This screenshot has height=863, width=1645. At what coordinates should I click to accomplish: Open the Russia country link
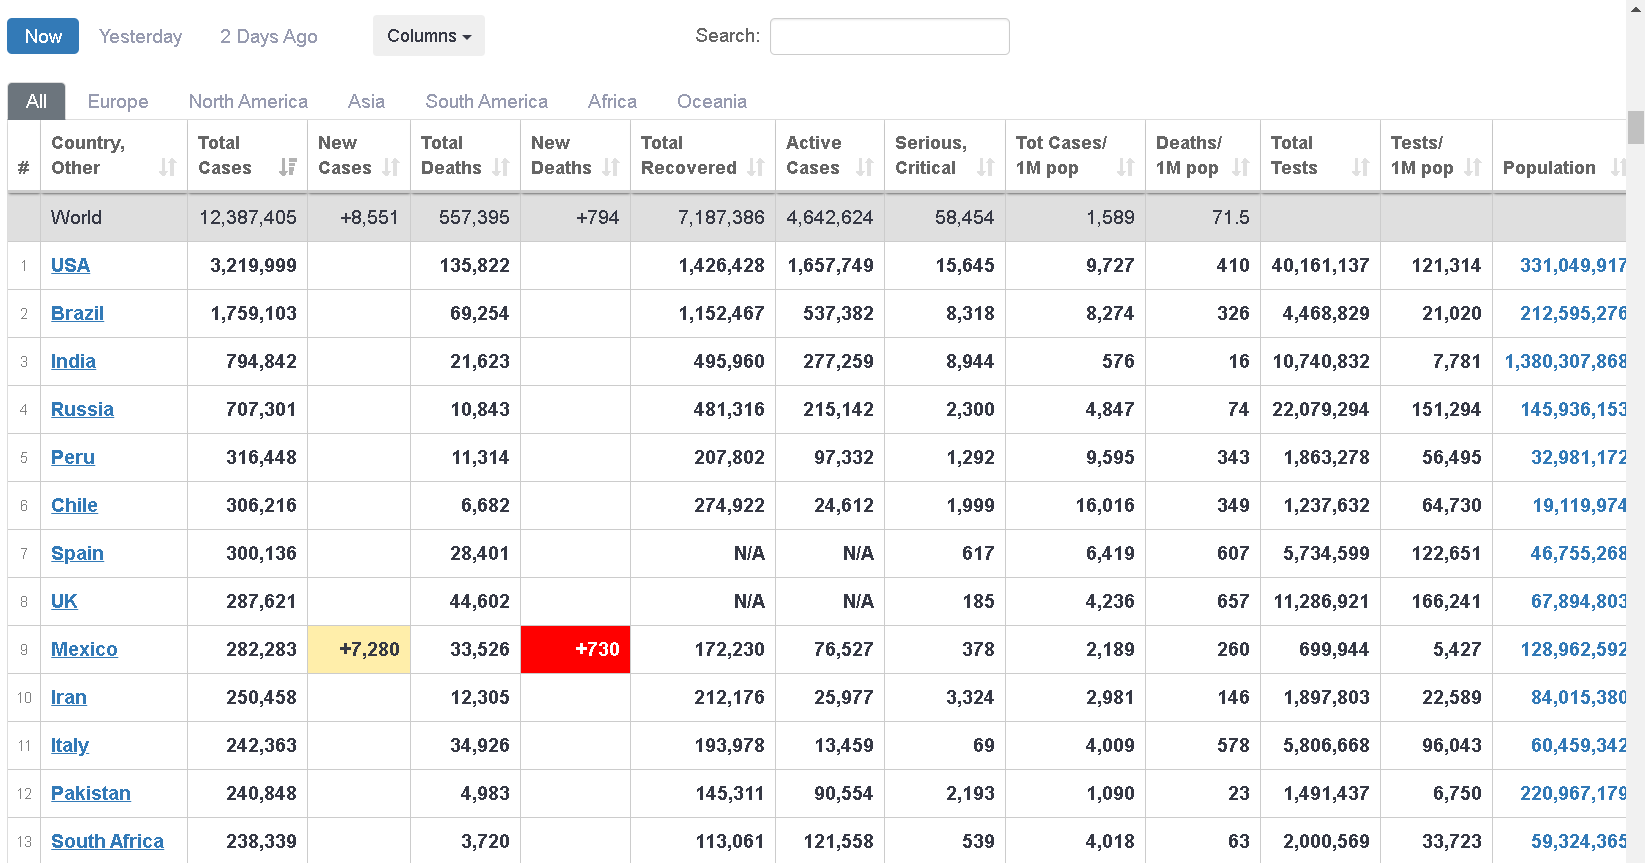(x=82, y=409)
